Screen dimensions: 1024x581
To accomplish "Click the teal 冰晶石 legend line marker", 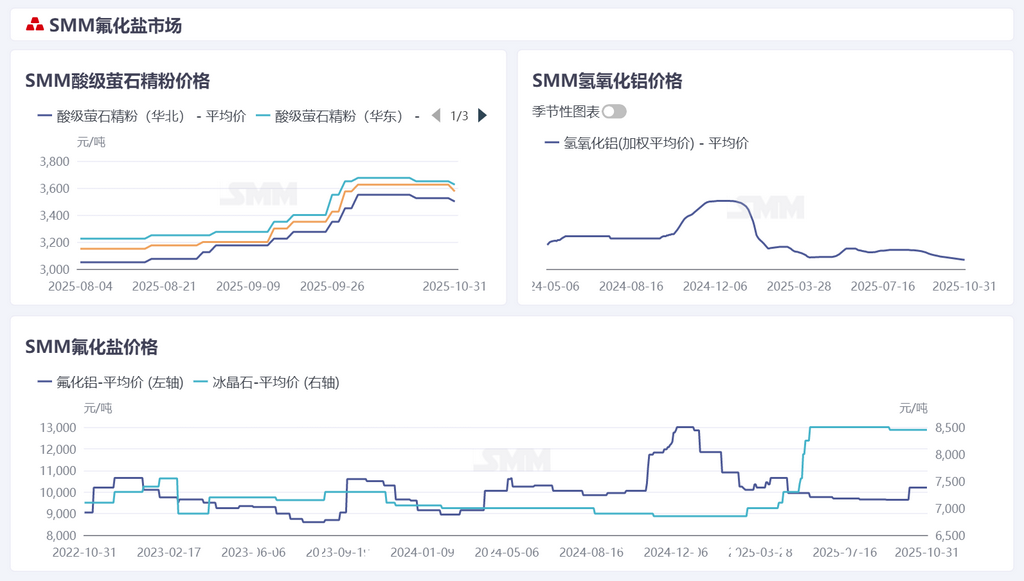I will click(200, 382).
